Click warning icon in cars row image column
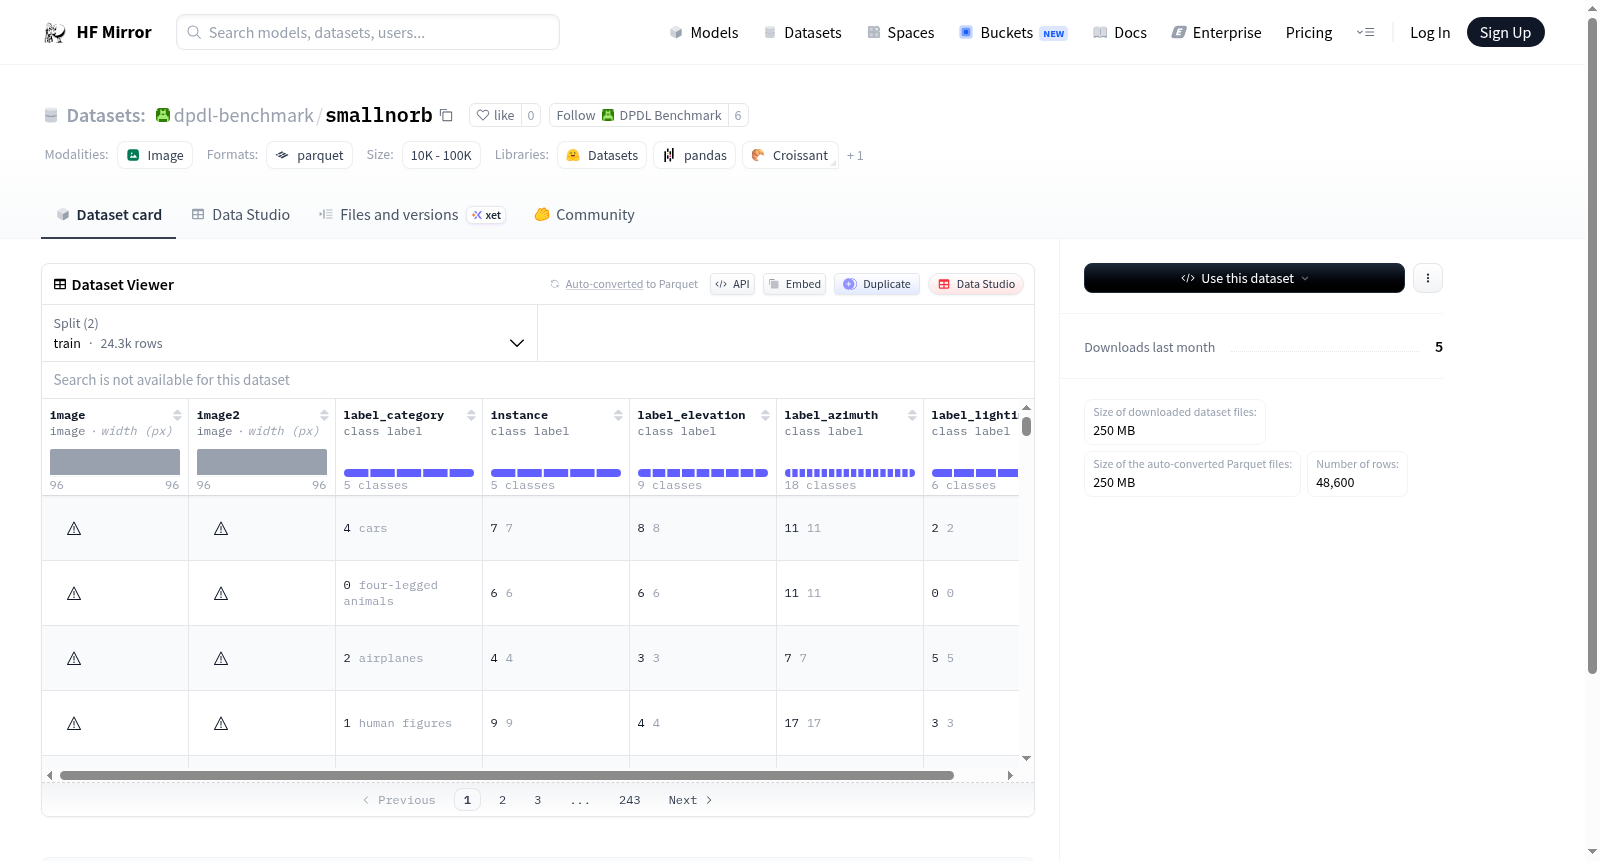1600x861 pixels. (74, 528)
